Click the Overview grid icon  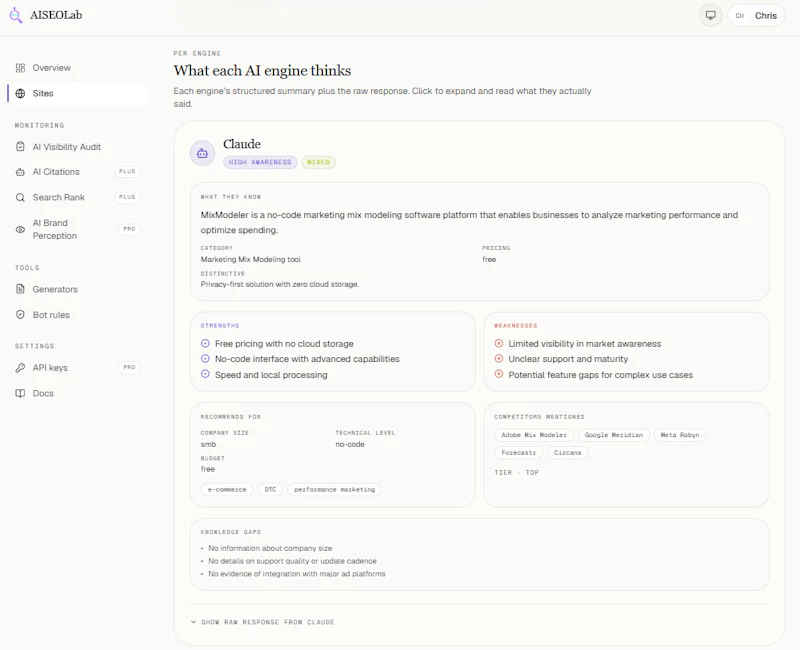(x=20, y=68)
